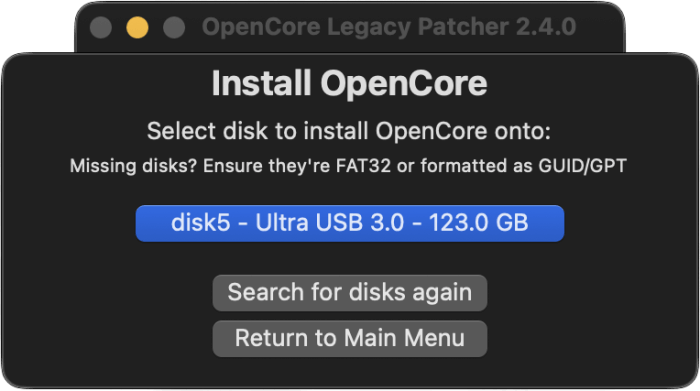Choose the 123.0 GB USB disk entry
The height and width of the screenshot is (391, 700).
pos(350,223)
